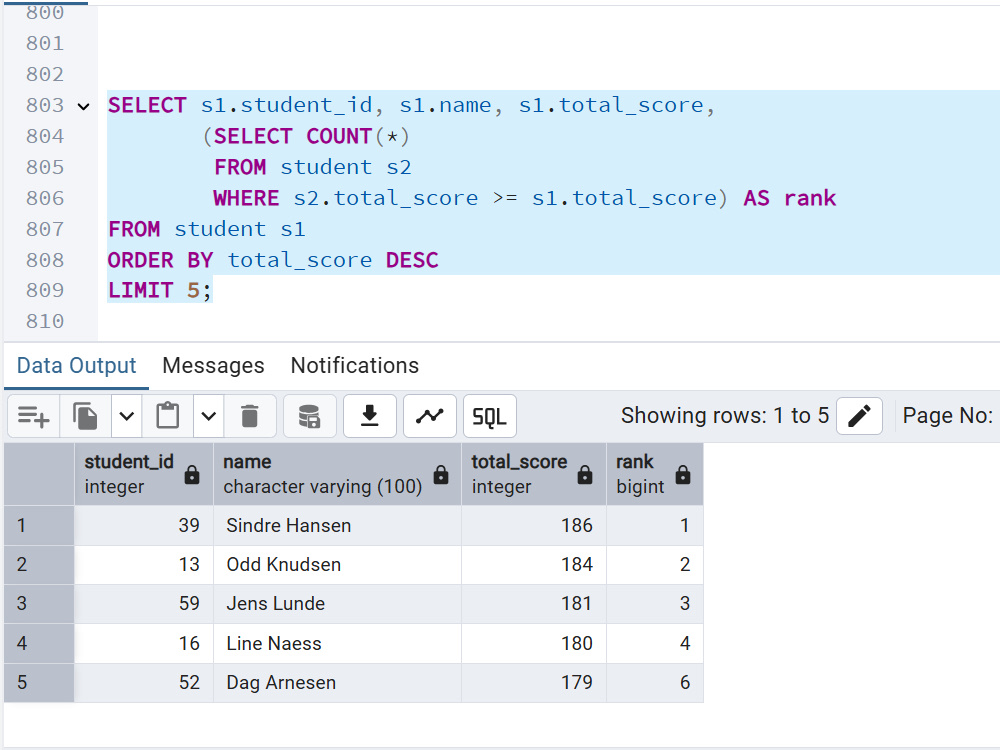The image size is (1000, 750).
Task: Open the Notifications tab
Action: click(355, 365)
